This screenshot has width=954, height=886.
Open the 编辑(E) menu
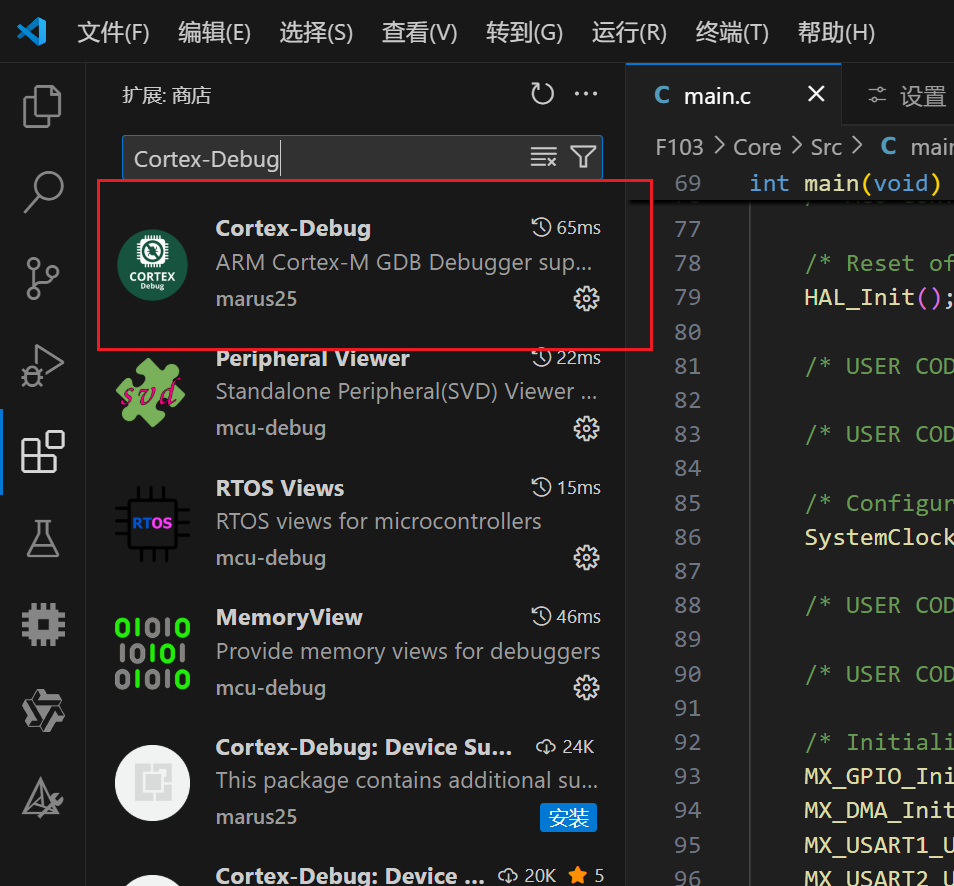214,32
